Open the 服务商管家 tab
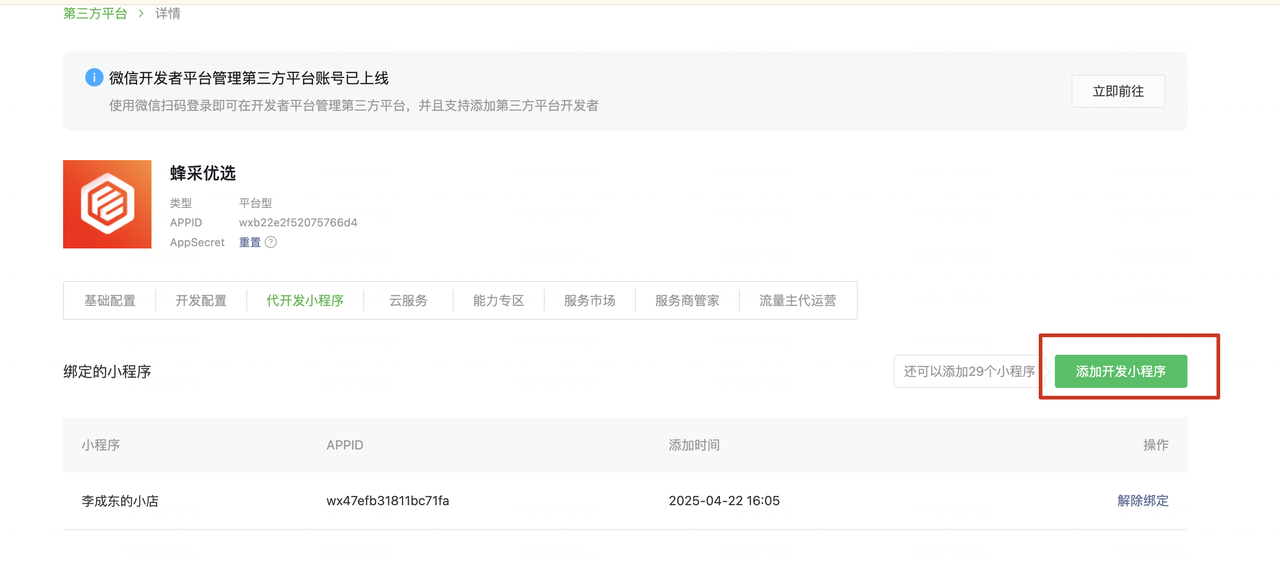Image resolution: width=1280 pixels, height=565 pixels. coord(687,300)
